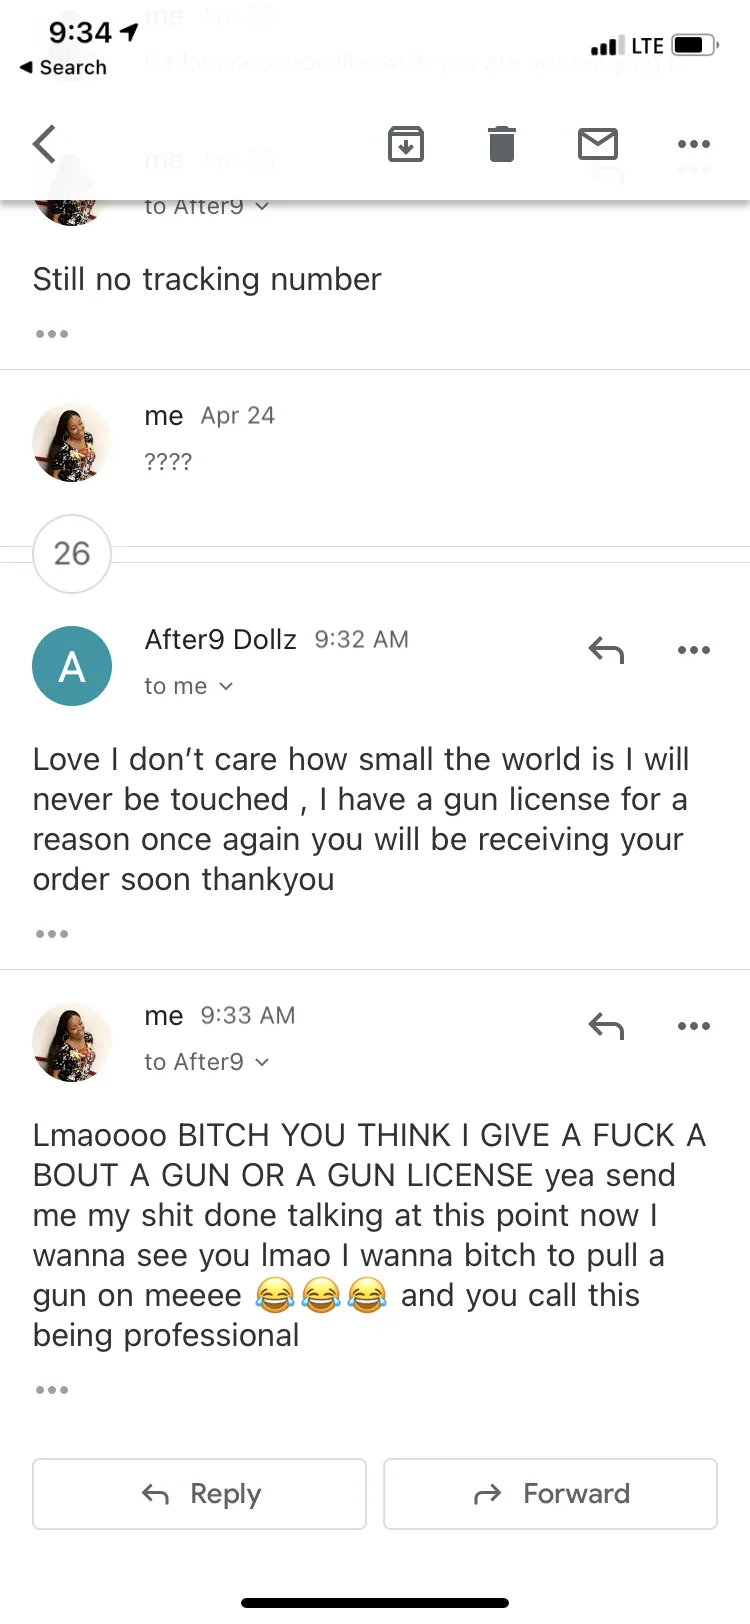
Task: Show trimmed content under "Still no tracking number"
Action: [52, 334]
